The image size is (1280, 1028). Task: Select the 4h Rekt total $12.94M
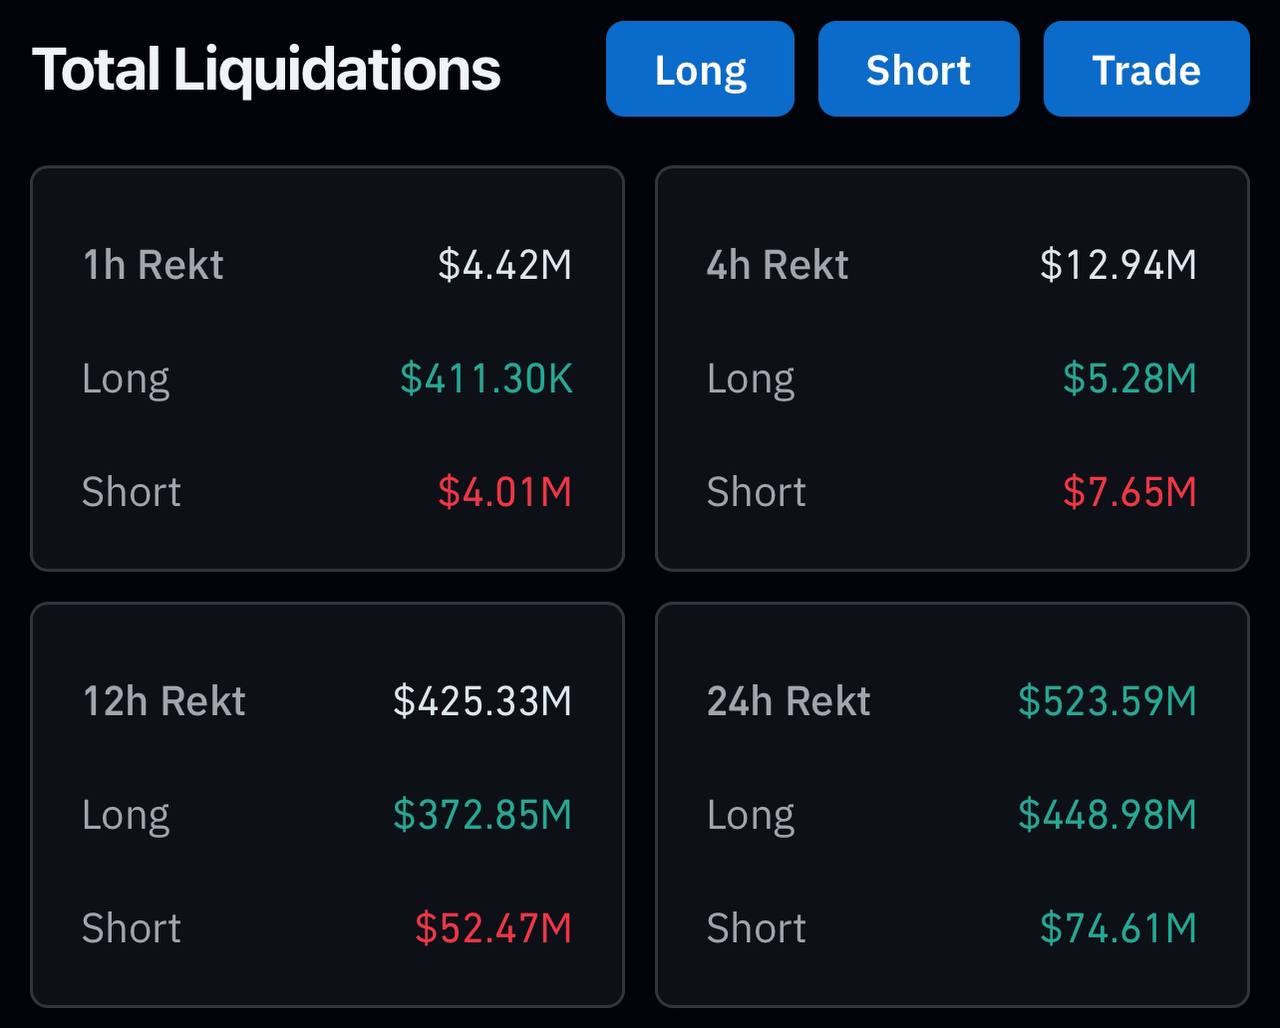(x=1118, y=265)
